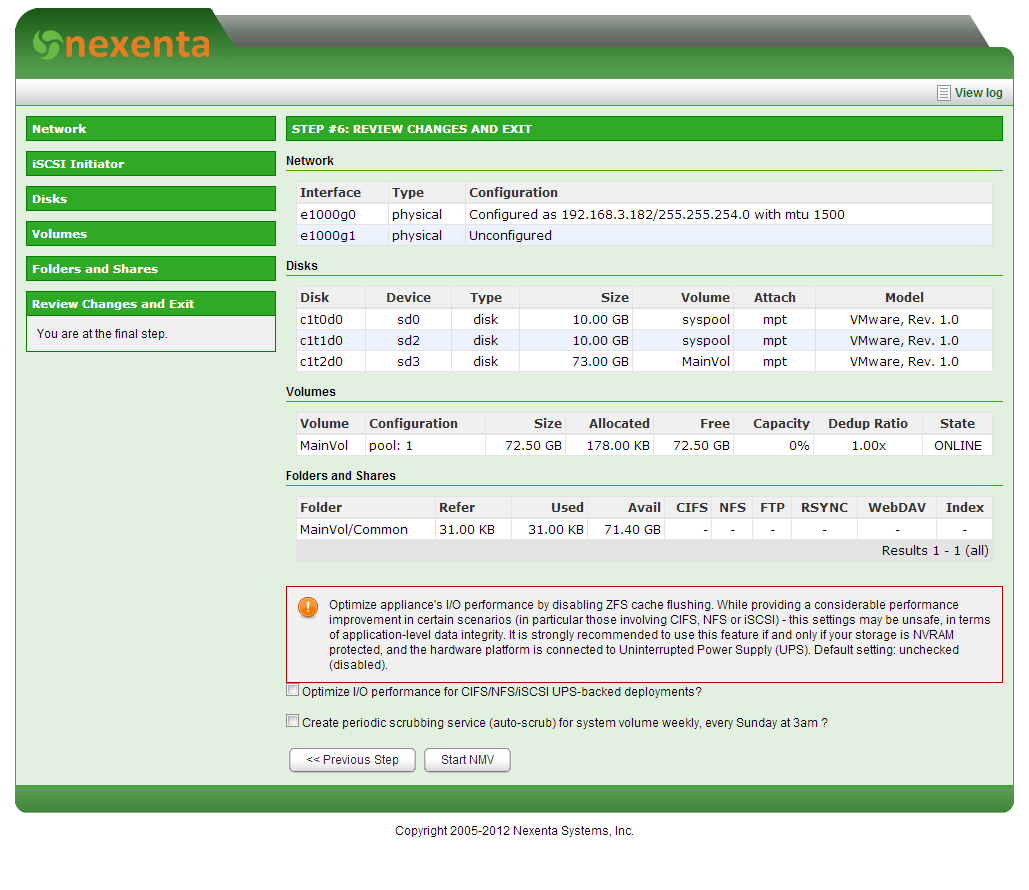1029x890 pixels.
Task: Click the RSYNC column header
Action: click(x=824, y=507)
